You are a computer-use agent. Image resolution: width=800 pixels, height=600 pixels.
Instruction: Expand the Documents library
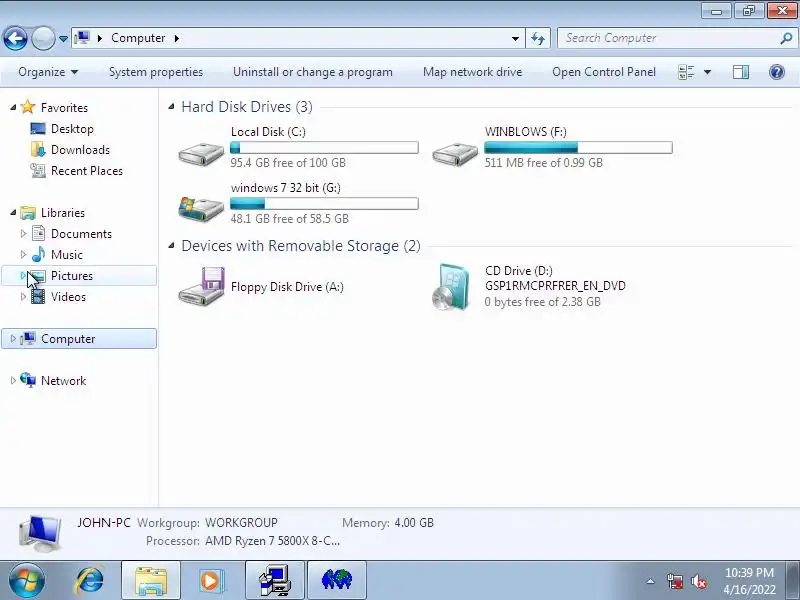(x=23, y=233)
